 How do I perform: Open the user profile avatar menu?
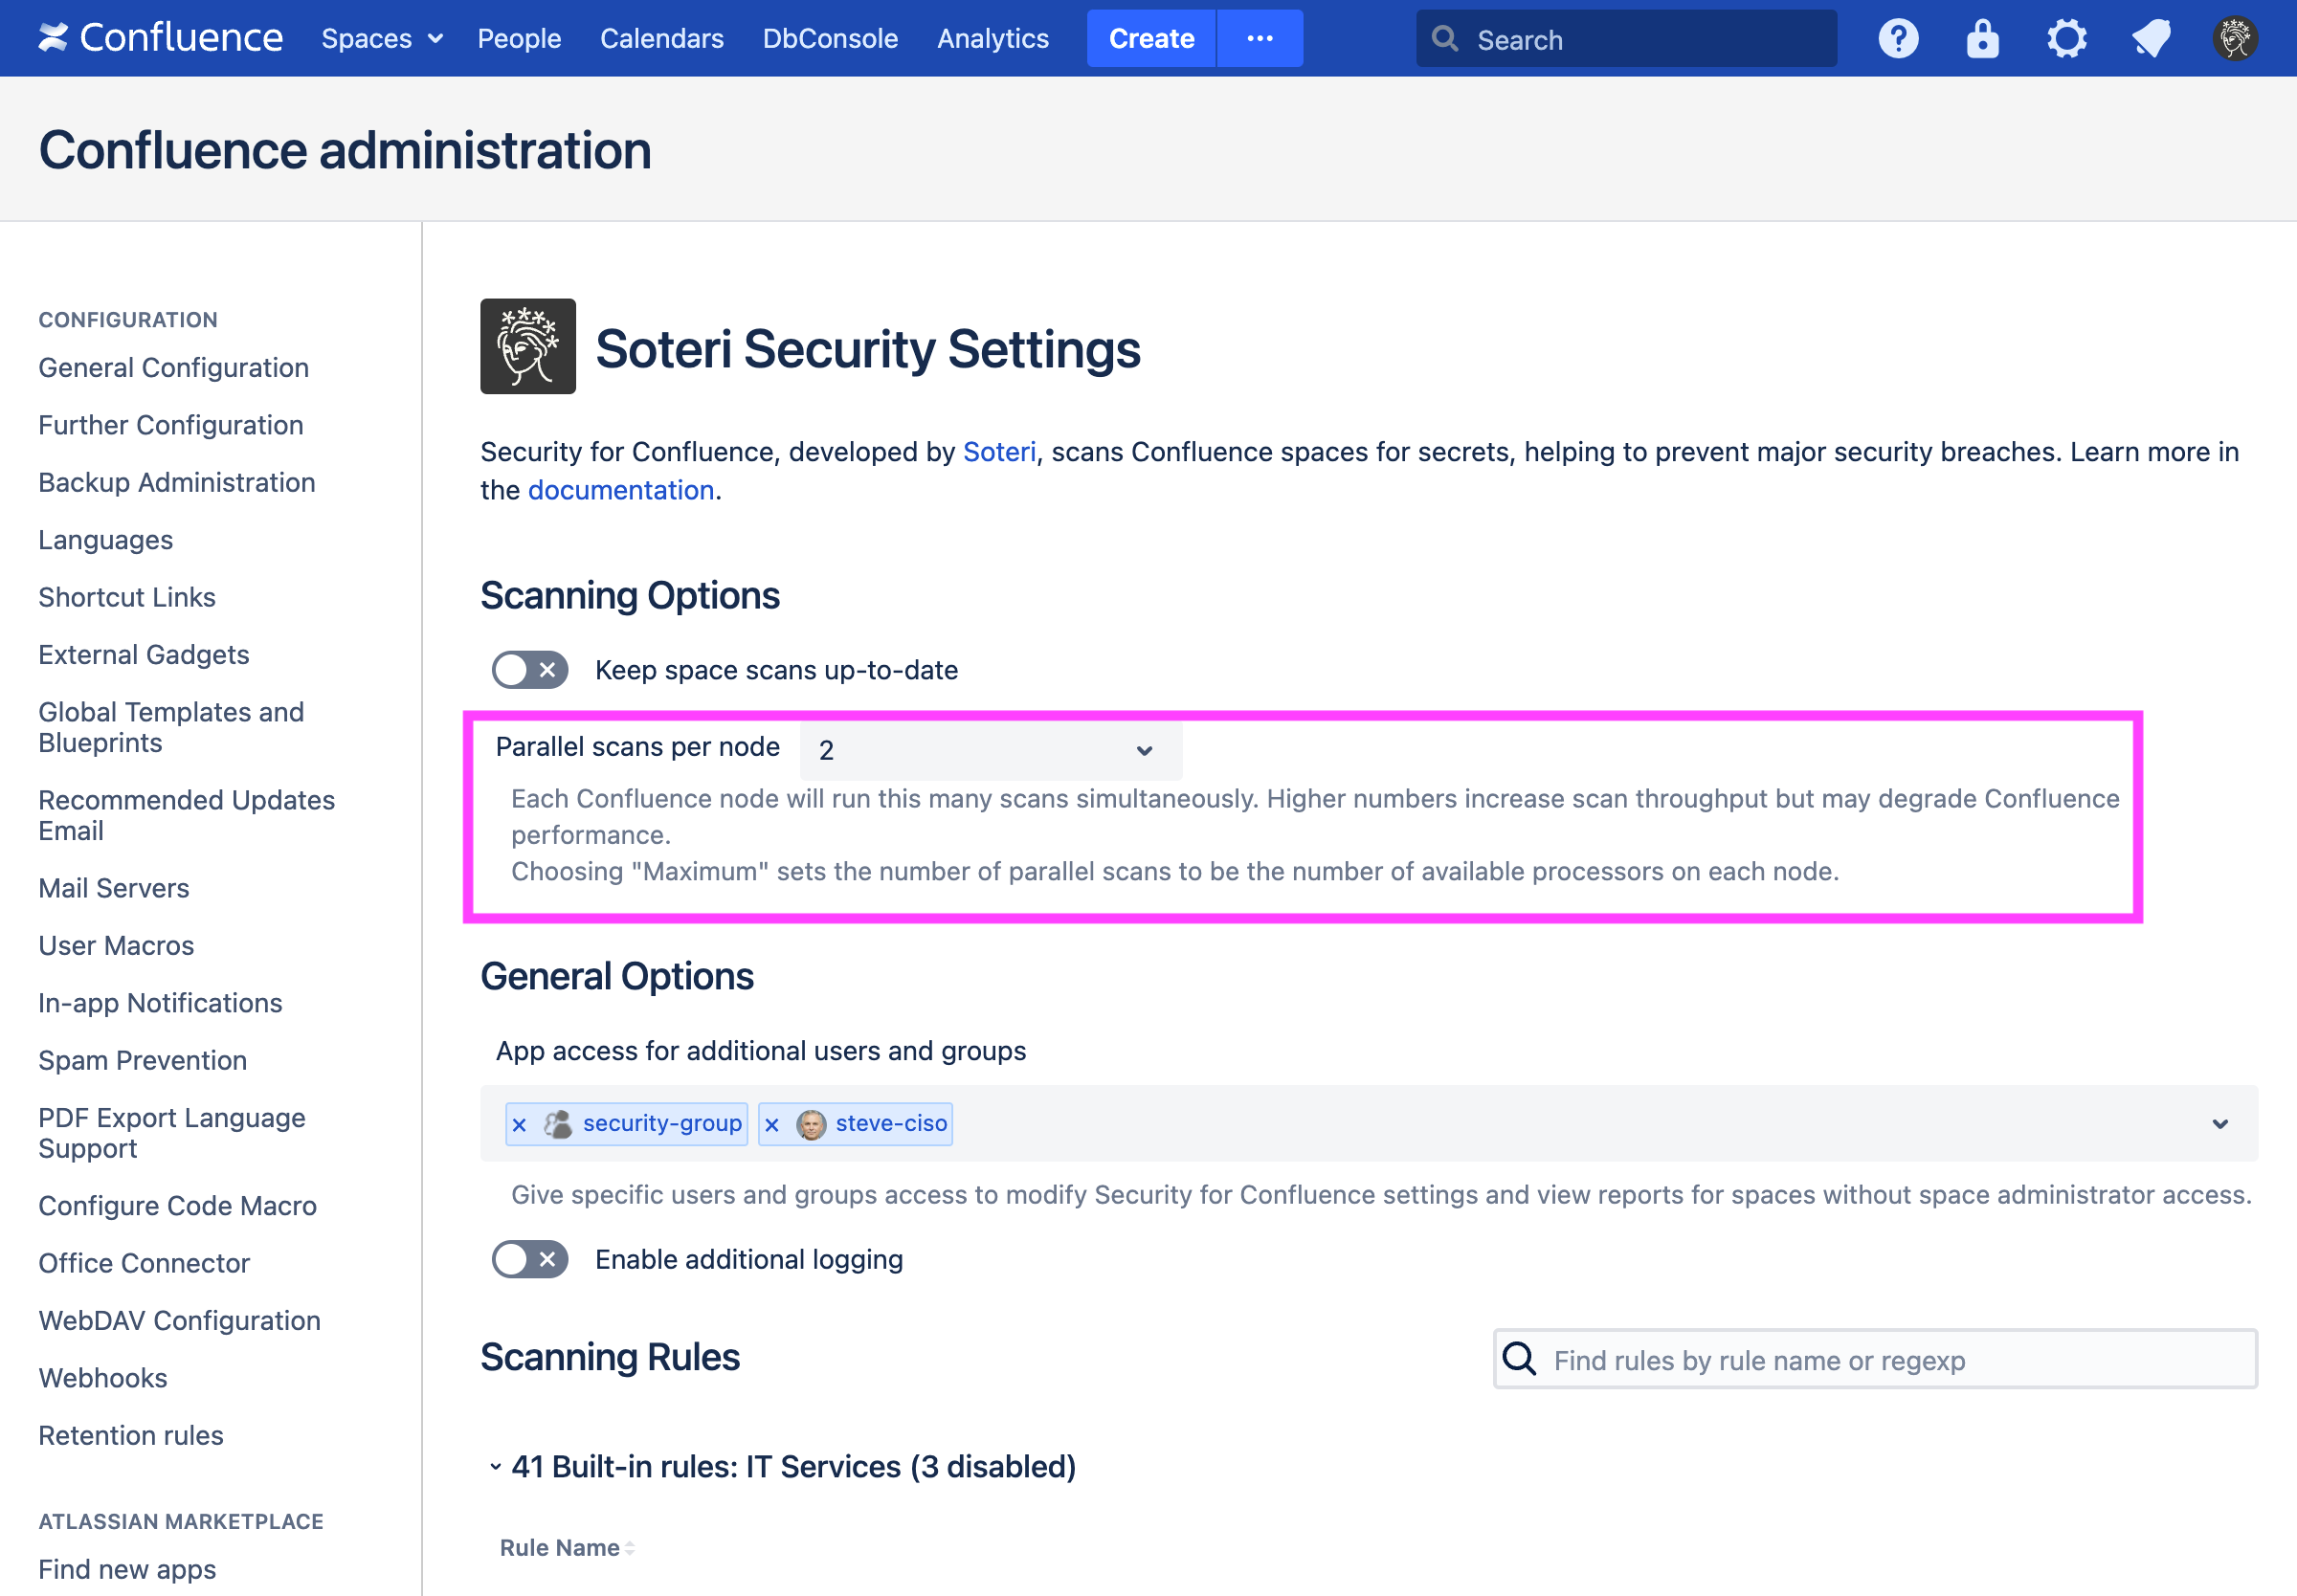pos(2234,39)
